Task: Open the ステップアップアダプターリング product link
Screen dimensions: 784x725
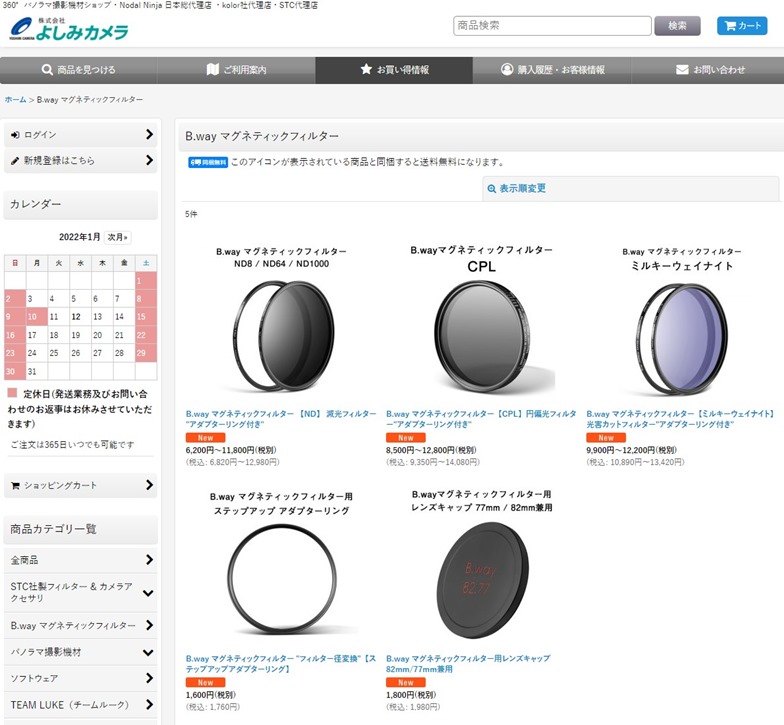Action: tap(280, 664)
